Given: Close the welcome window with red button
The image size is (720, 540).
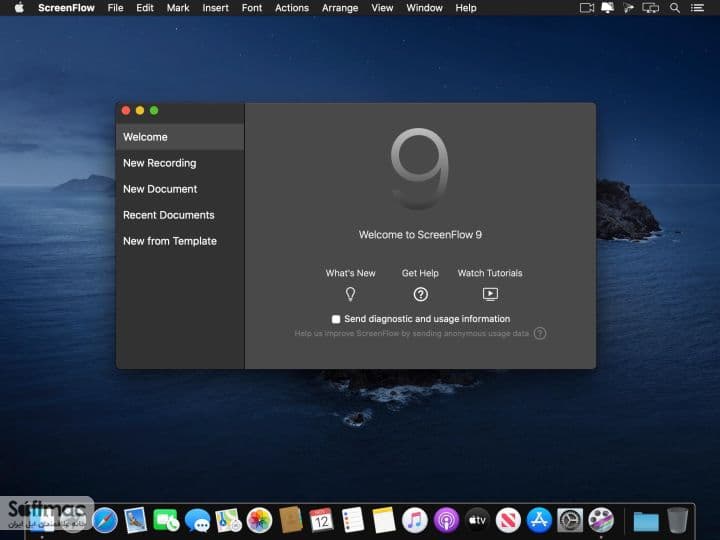Looking at the screenshot, I should [126, 111].
